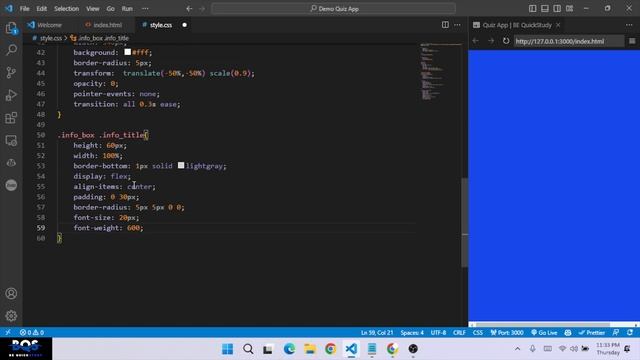Open editor more actions ellipsis

458,25
